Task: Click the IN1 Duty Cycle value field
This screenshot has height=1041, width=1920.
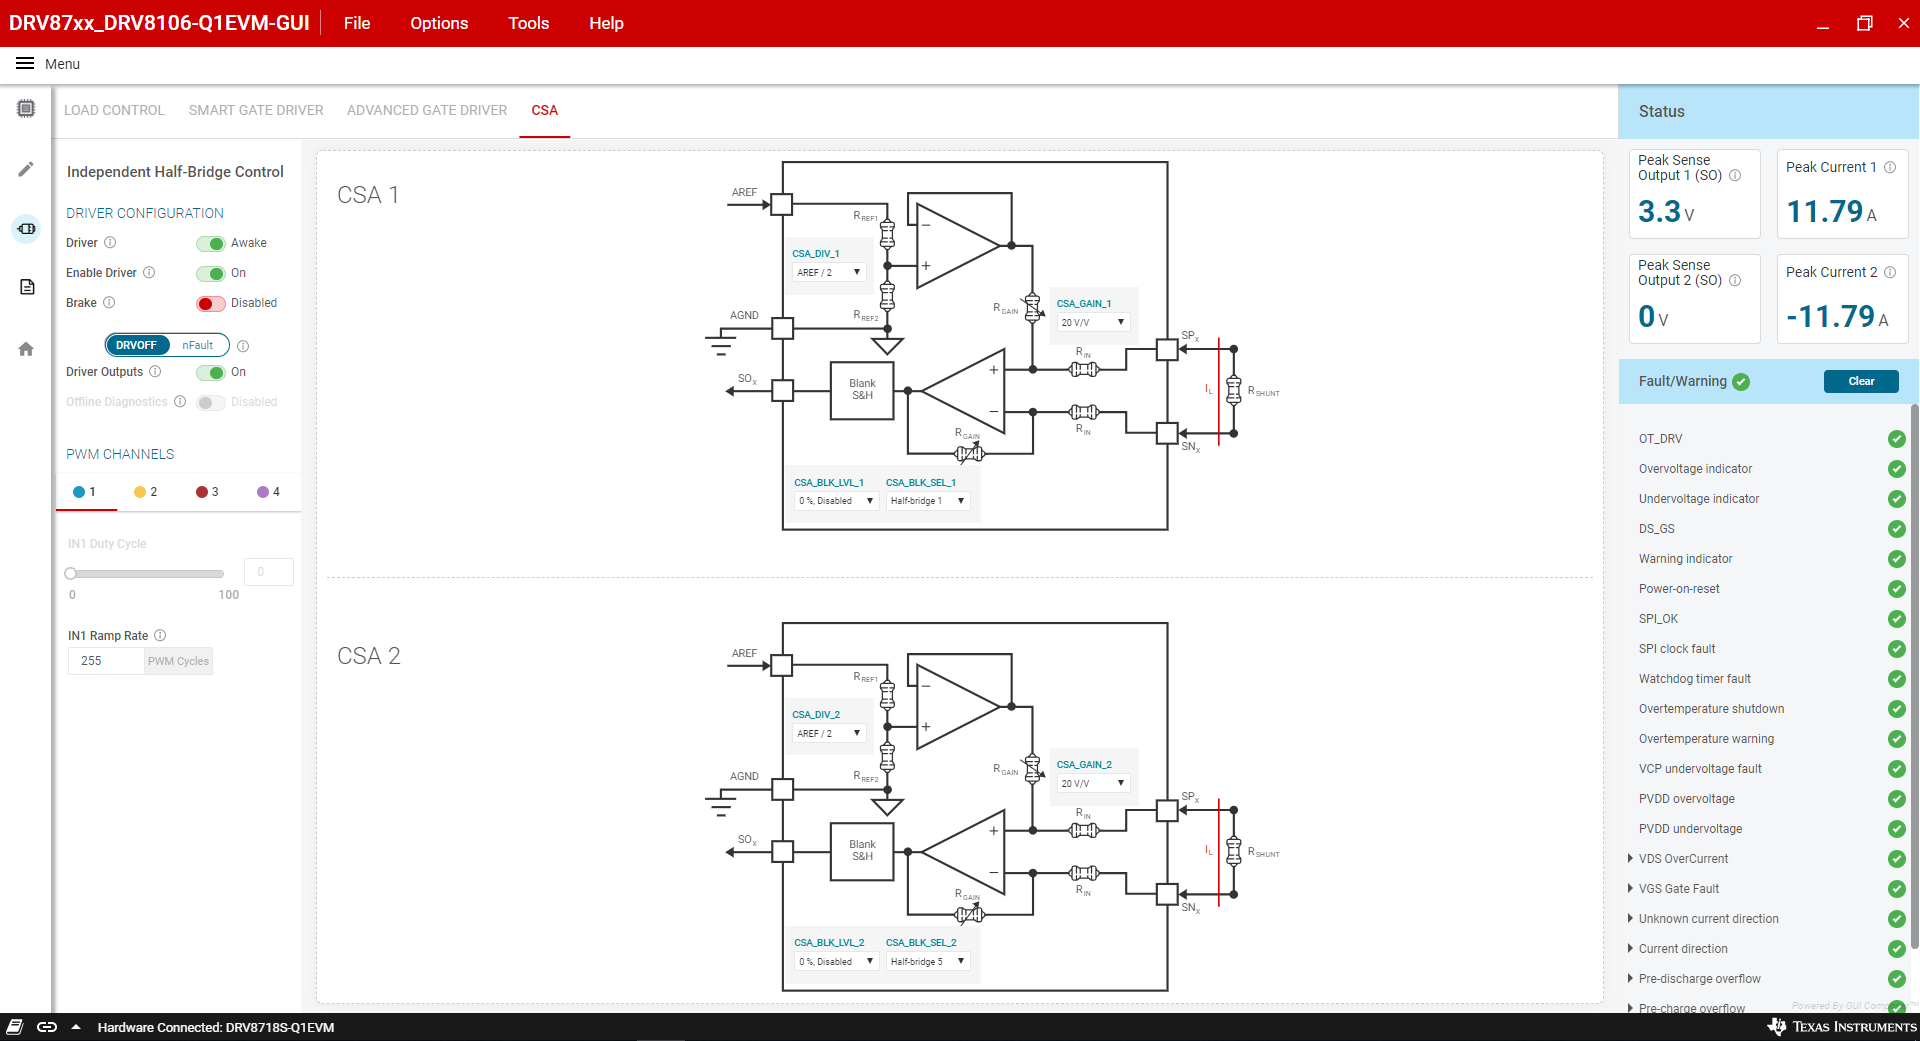Action: pos(269,572)
